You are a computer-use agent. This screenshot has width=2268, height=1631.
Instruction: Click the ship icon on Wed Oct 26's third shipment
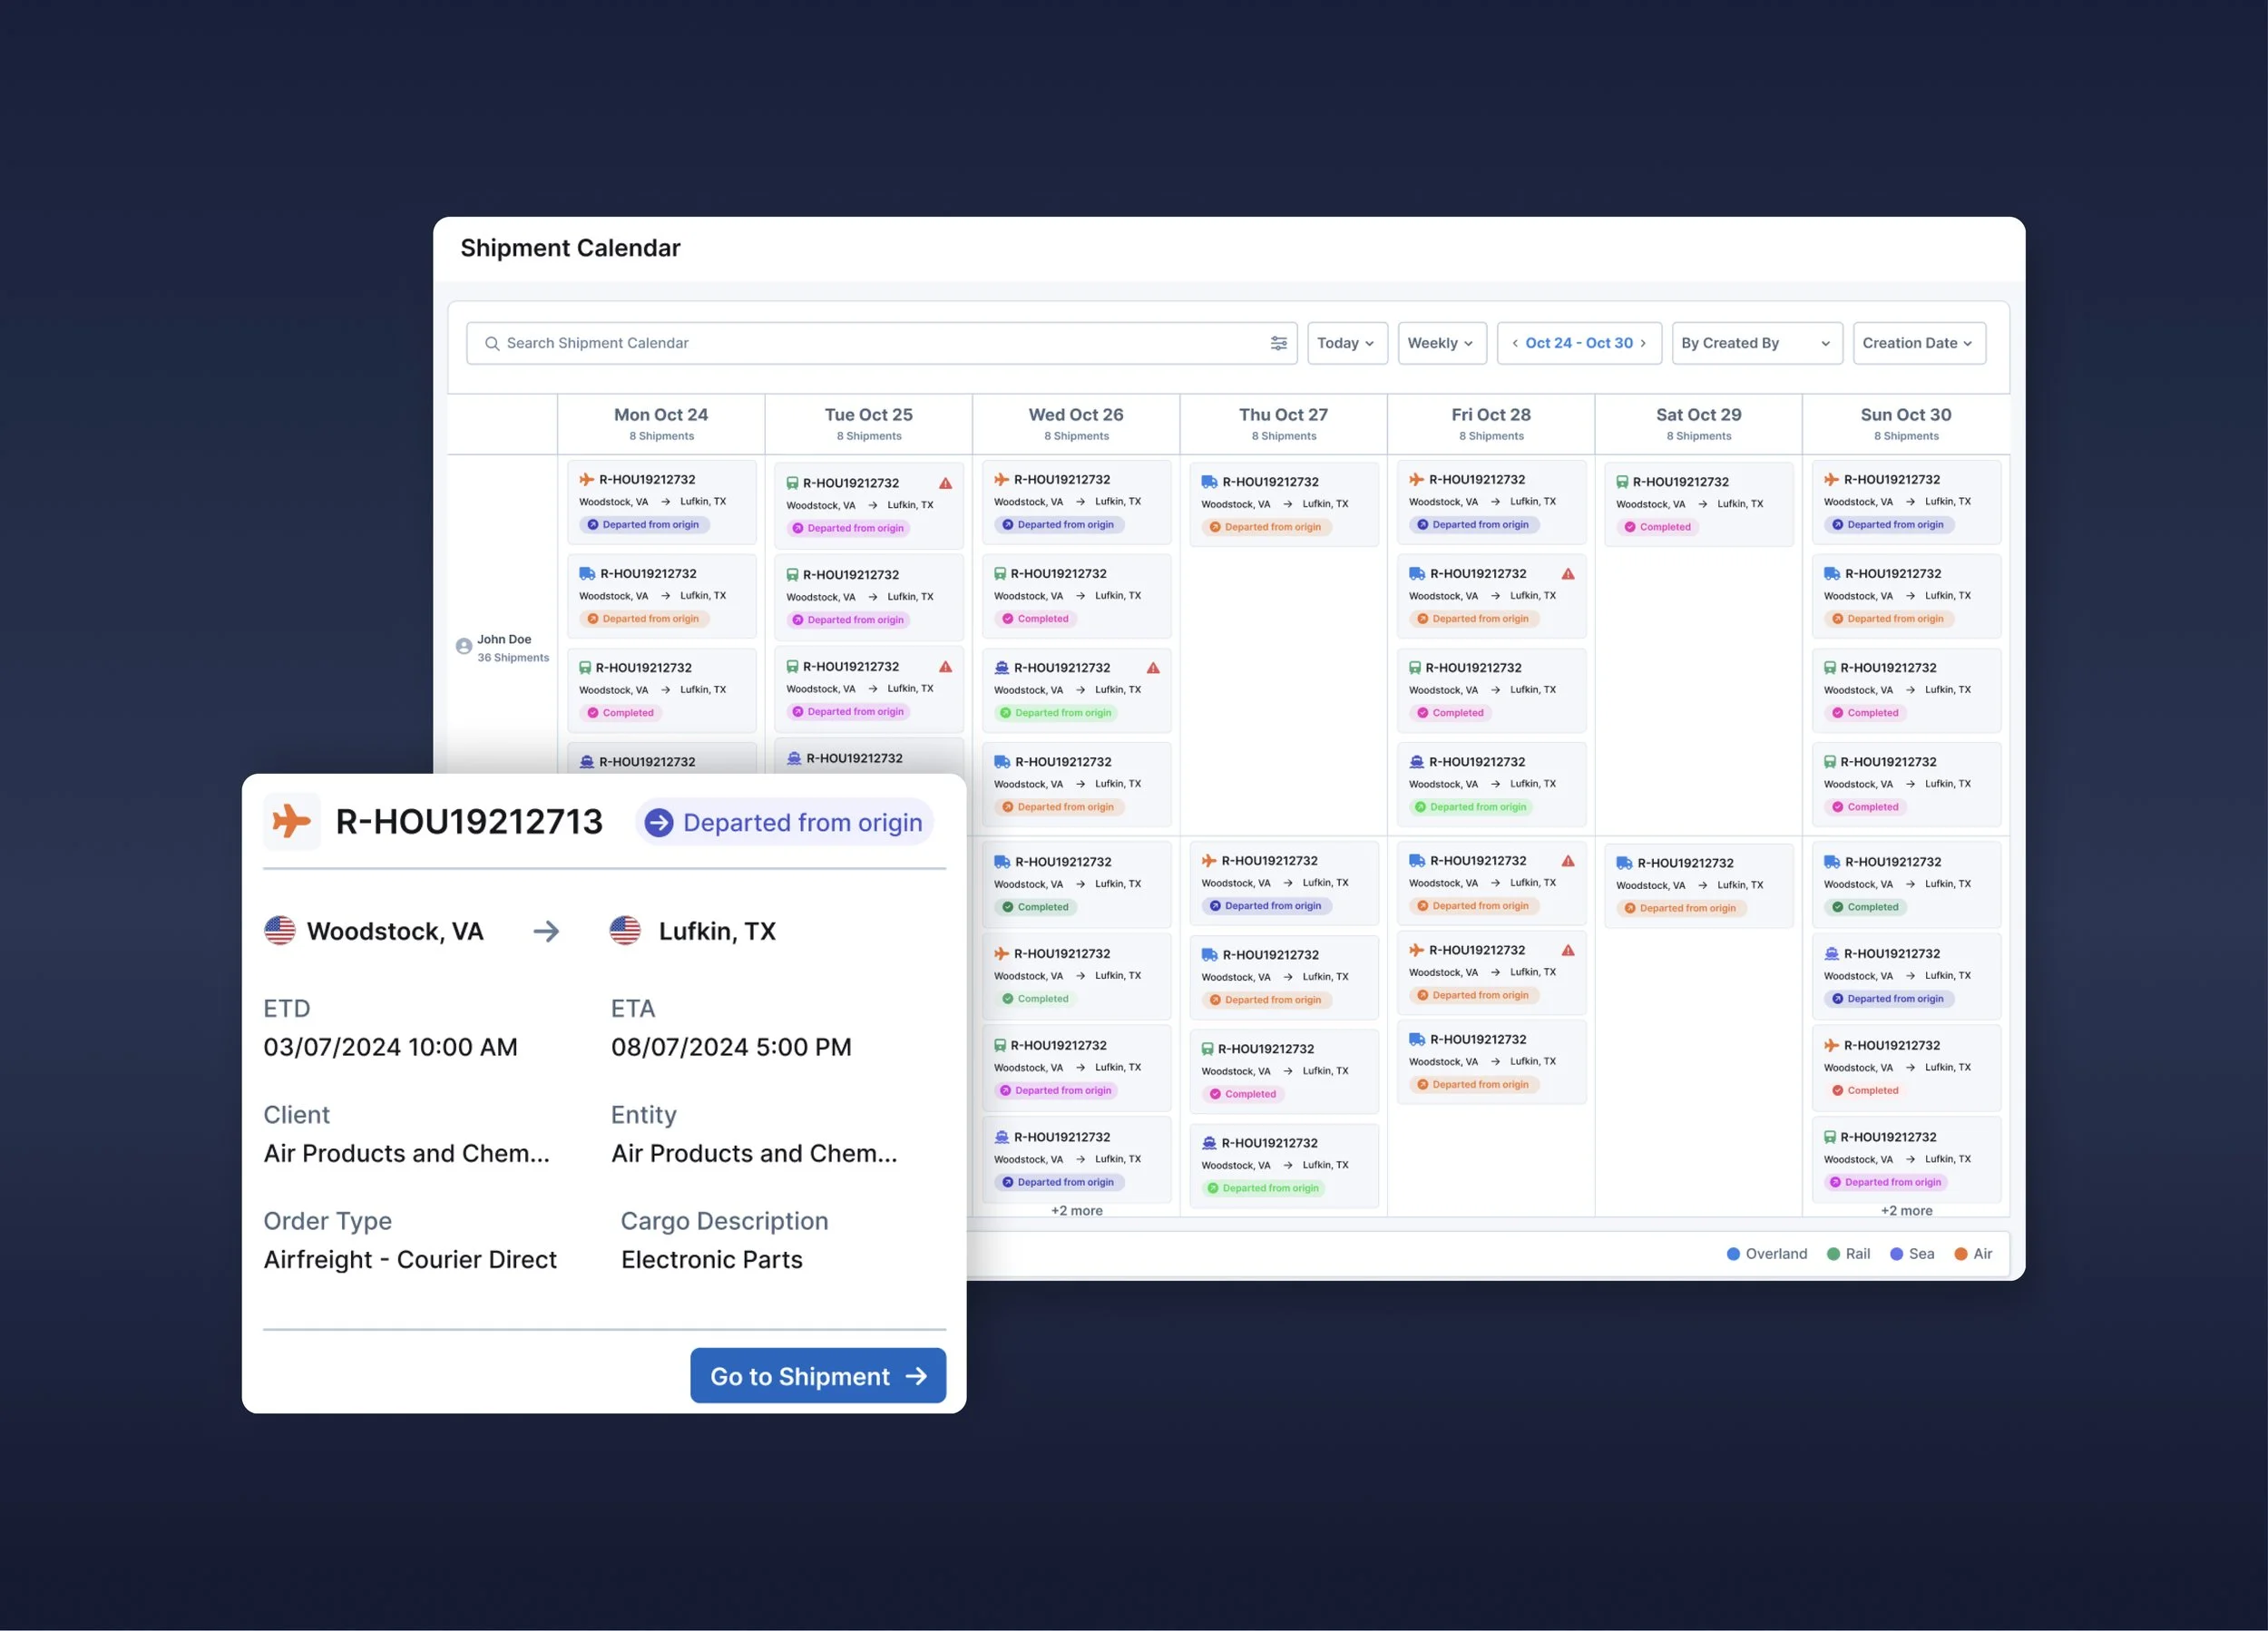[1001, 667]
